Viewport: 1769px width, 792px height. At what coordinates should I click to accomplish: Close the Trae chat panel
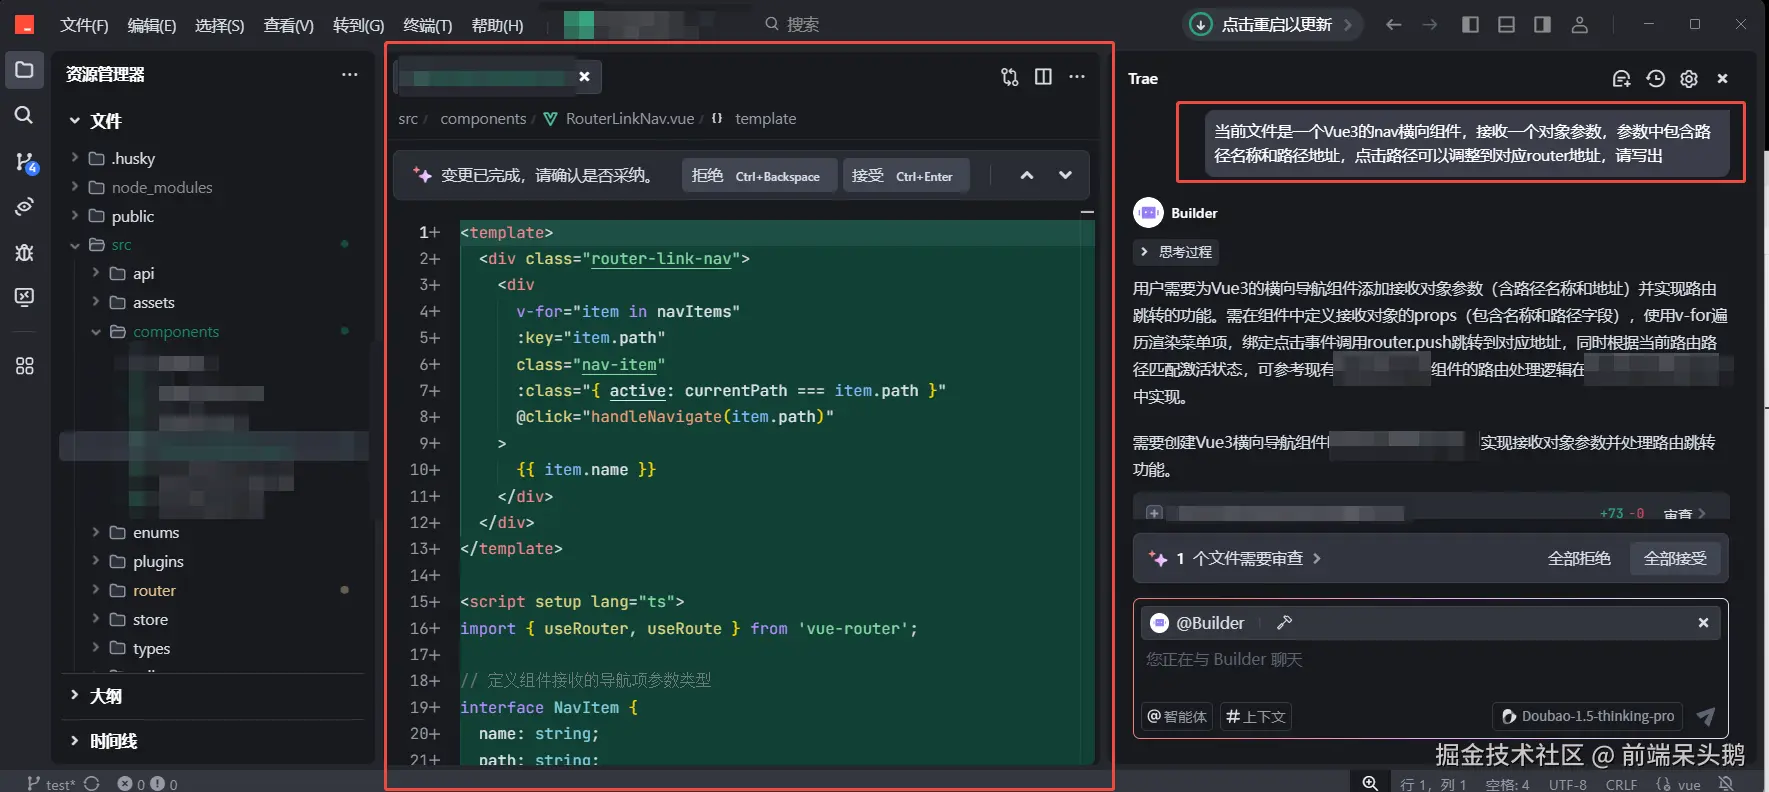click(x=1722, y=78)
